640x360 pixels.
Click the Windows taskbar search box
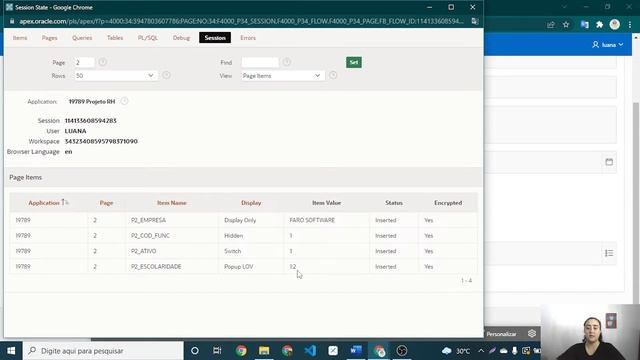(x=103, y=351)
